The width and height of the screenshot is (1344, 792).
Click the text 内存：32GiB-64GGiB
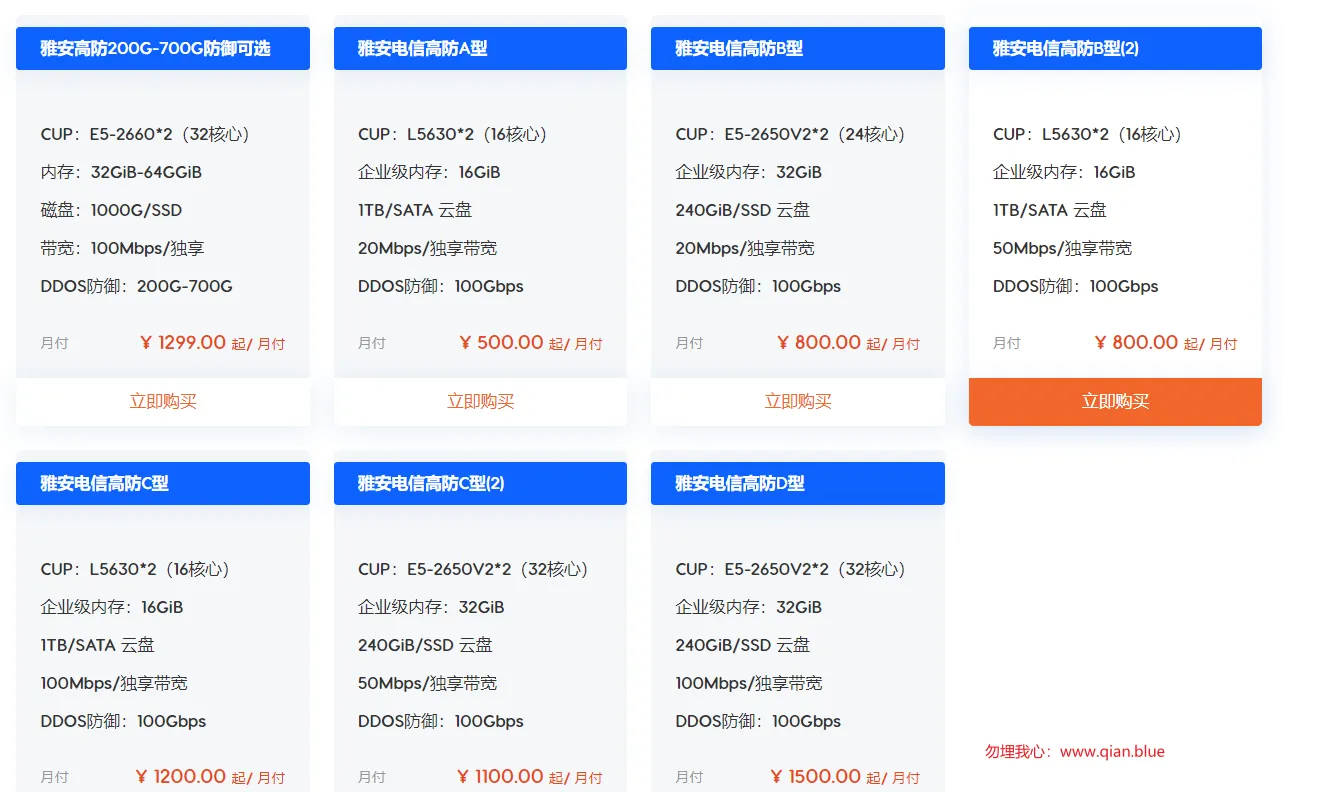click(x=121, y=172)
